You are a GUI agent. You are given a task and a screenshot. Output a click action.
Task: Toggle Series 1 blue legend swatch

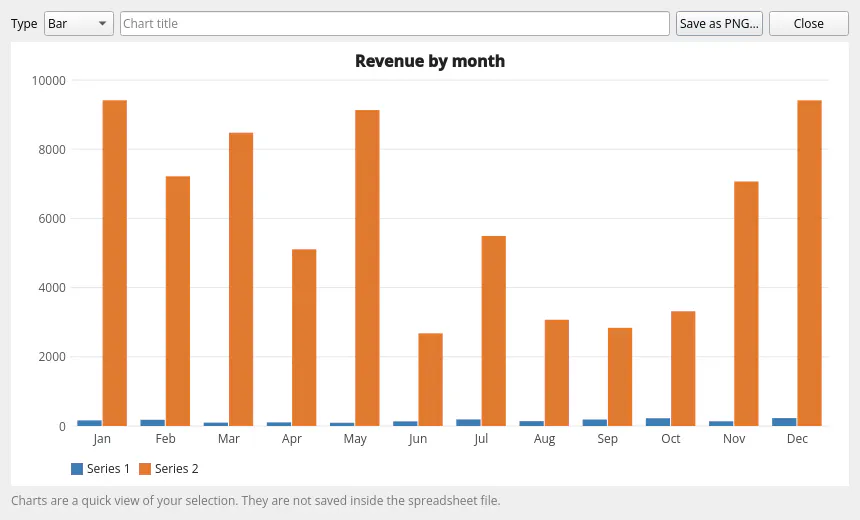click(77, 468)
